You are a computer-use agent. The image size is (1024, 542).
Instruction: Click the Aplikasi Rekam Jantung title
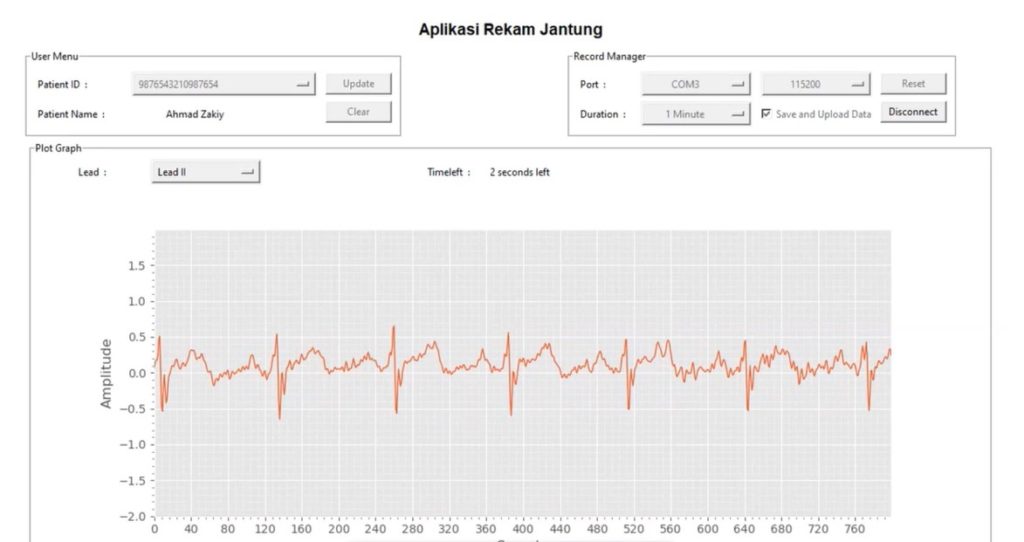click(x=511, y=30)
